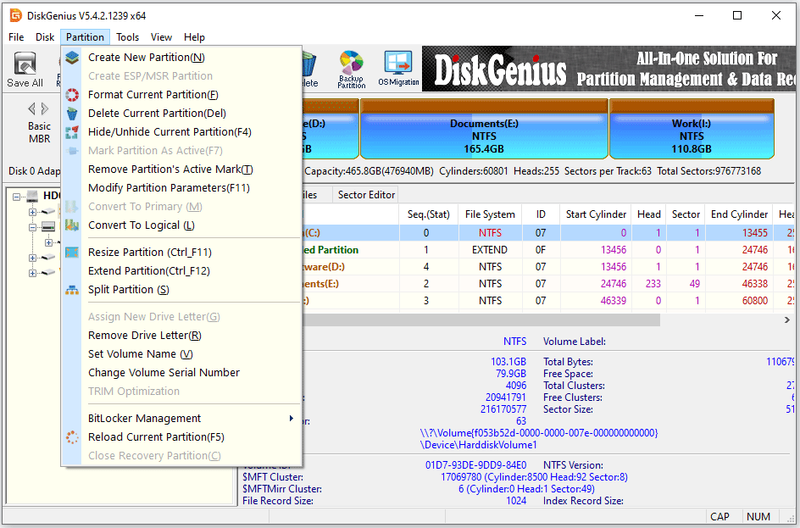Click the Split Partition icon
Viewport: 800px width, 528px height.
(72, 290)
